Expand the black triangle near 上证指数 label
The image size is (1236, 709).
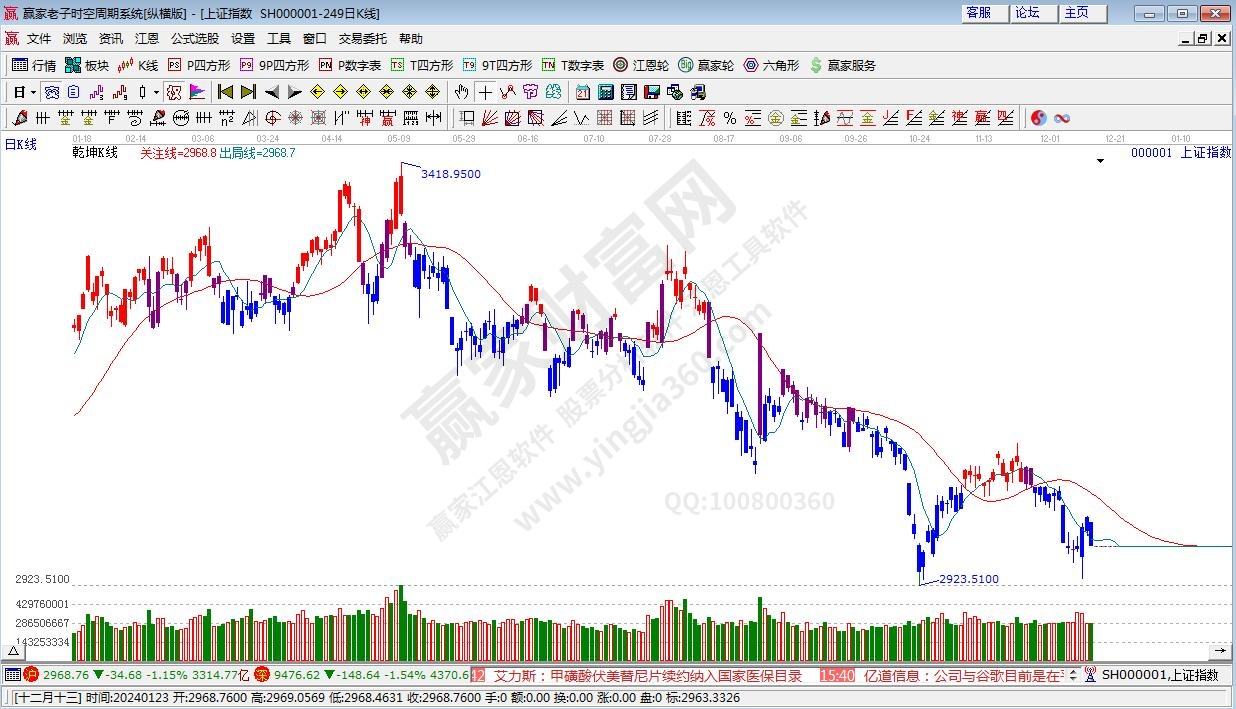point(1100,160)
